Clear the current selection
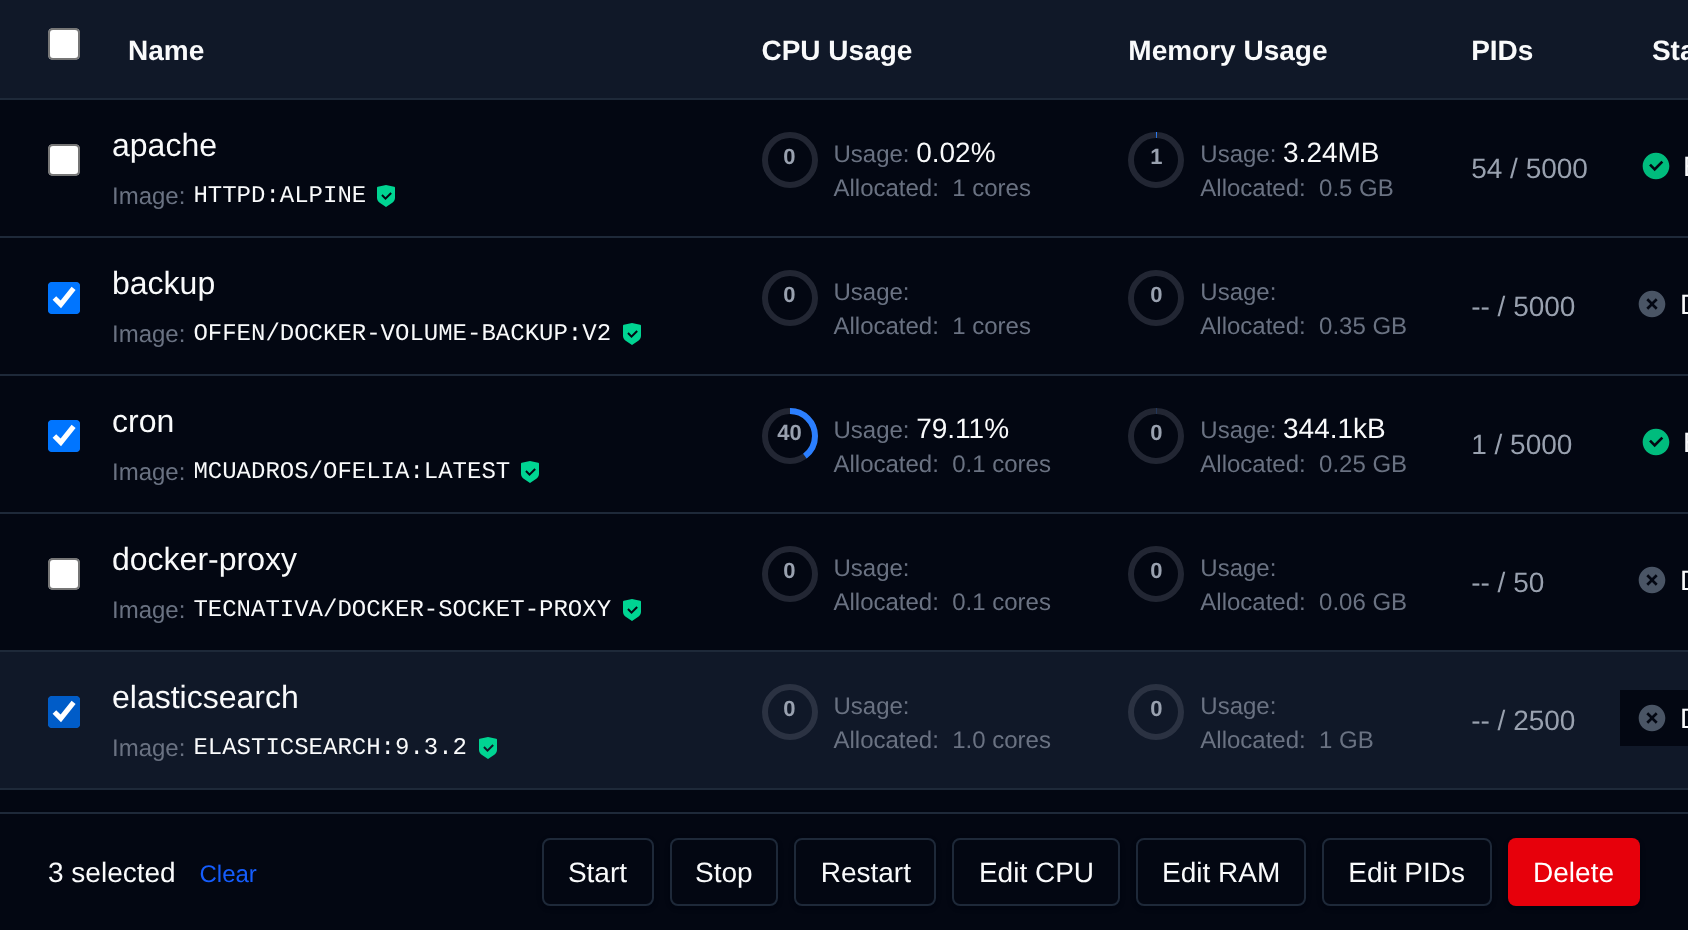Screen dimensions: 1688x930 pos(228,874)
